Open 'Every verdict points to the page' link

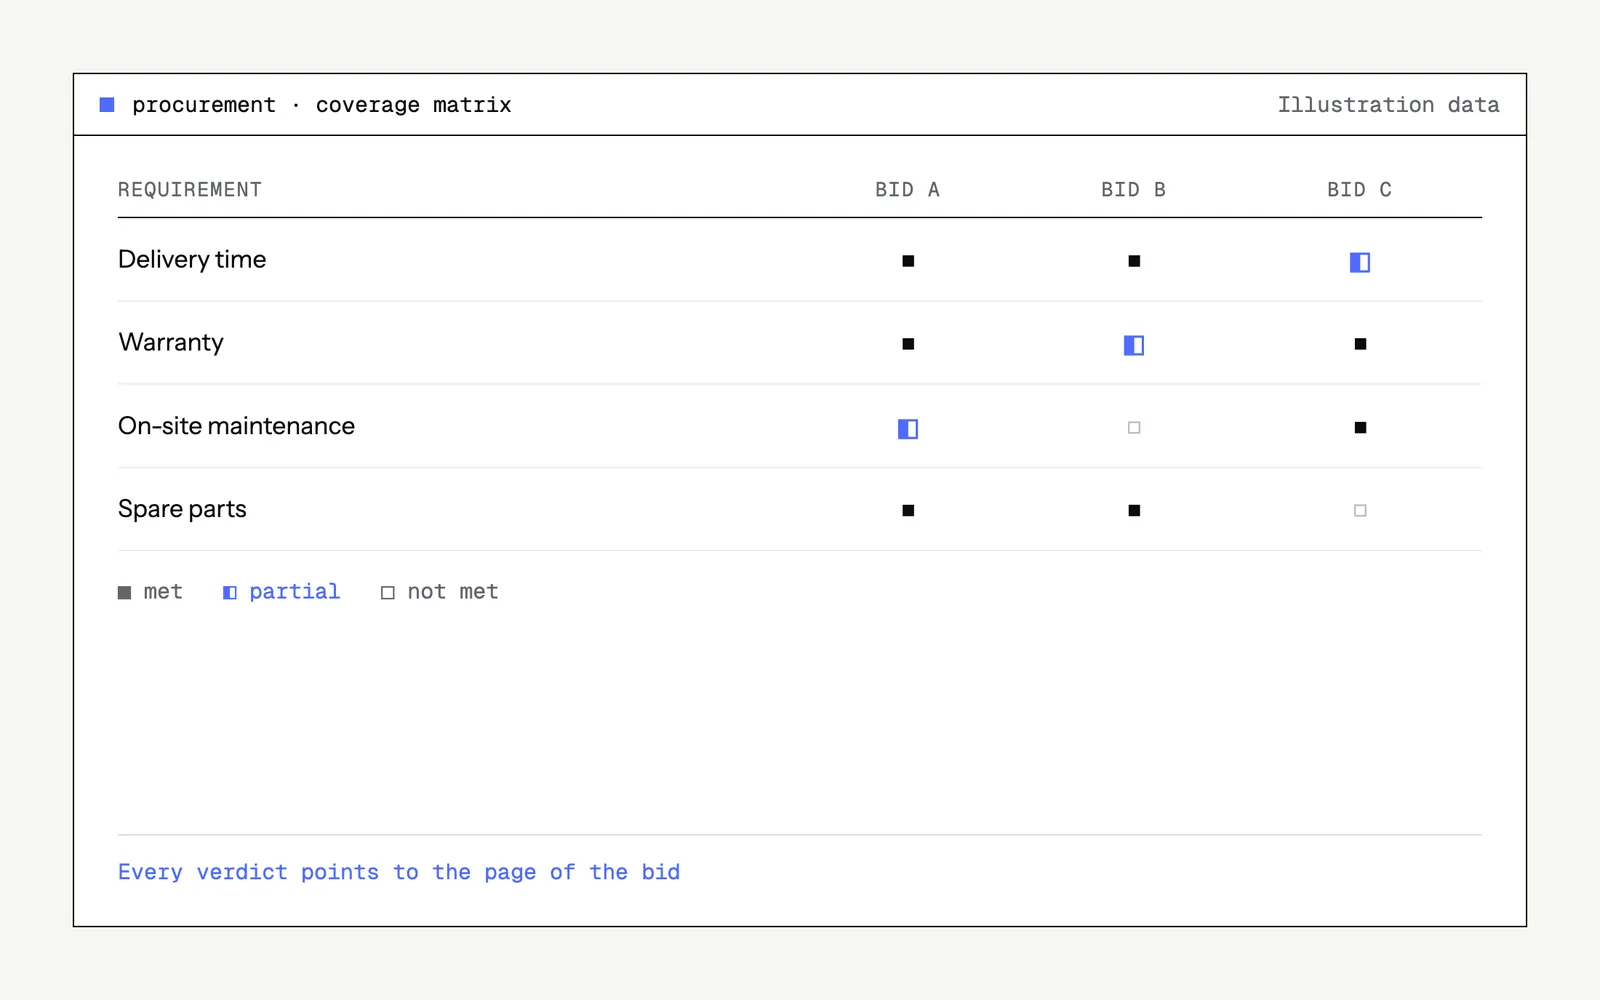pos(399,872)
